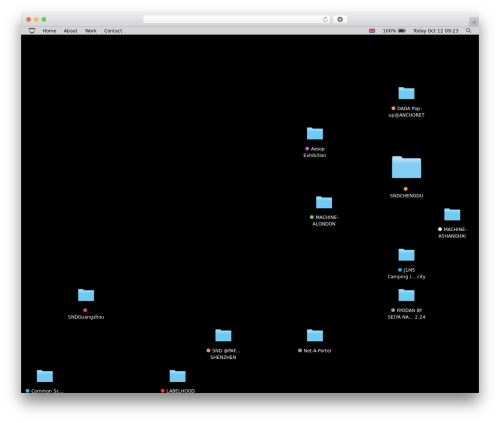Screen dimensions: 500x423
Task: Open the DADA Pop-up@ANCHORET folder
Action: (x=406, y=93)
